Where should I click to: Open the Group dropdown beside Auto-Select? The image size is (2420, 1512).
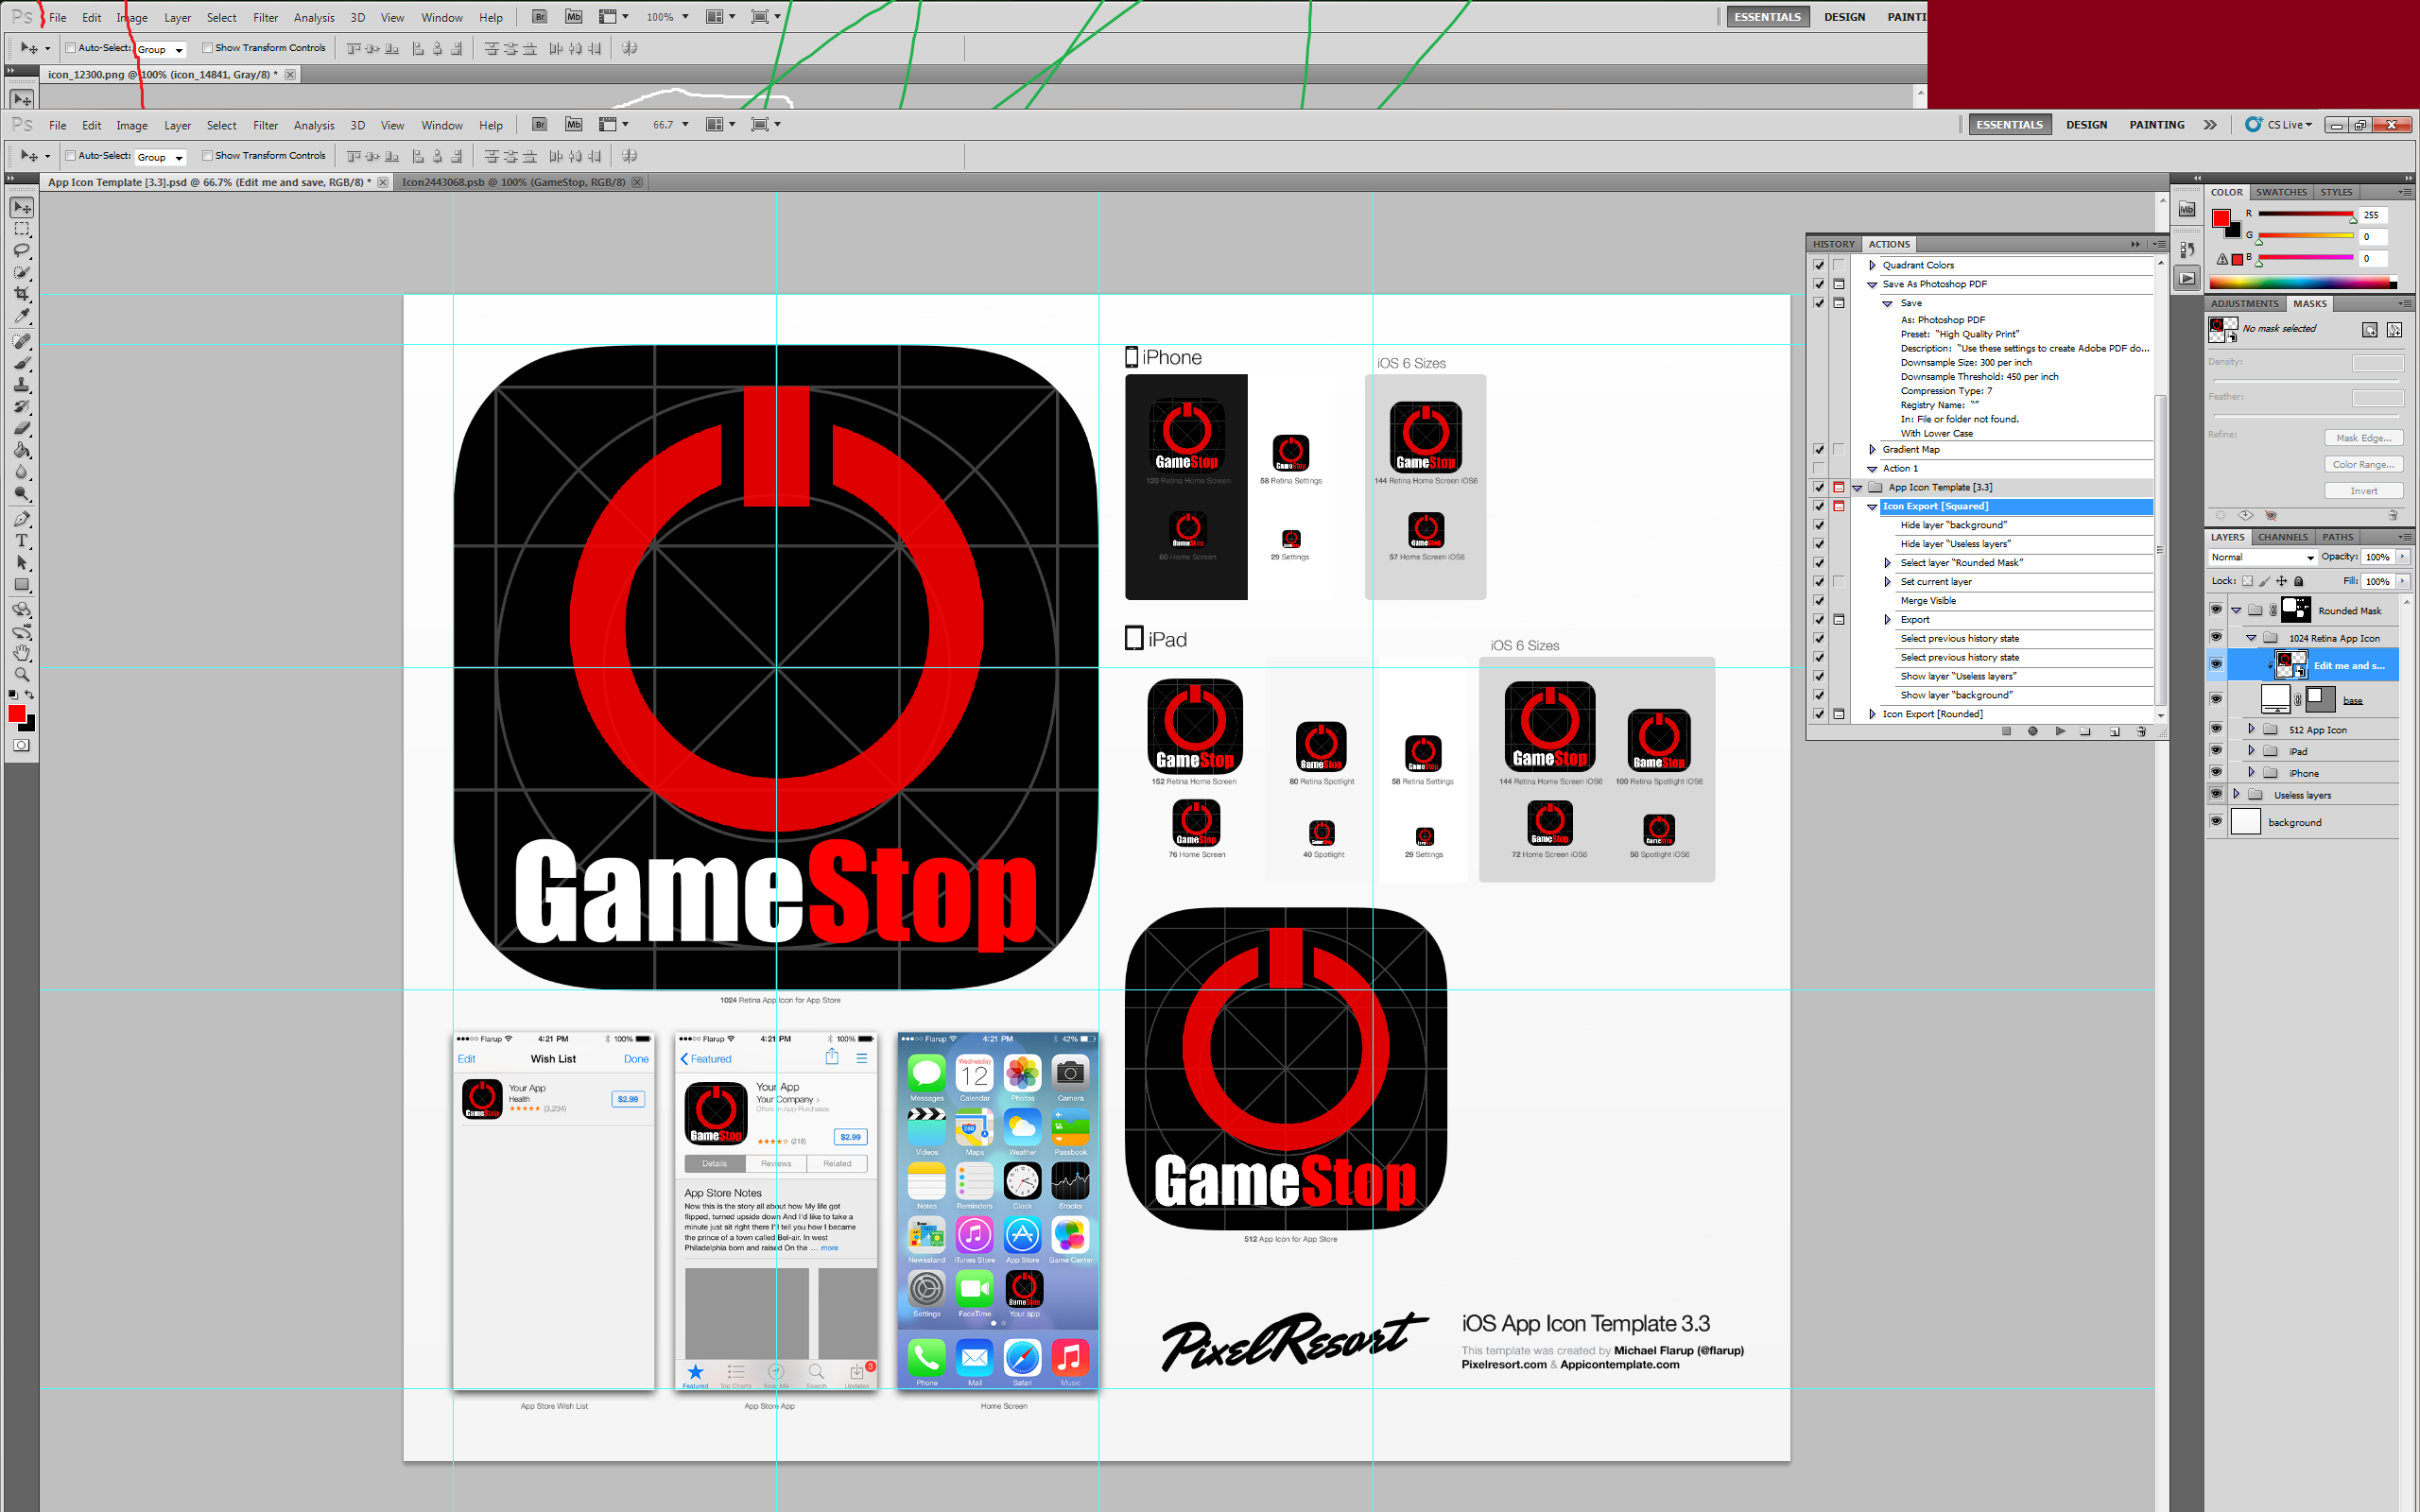[160, 157]
